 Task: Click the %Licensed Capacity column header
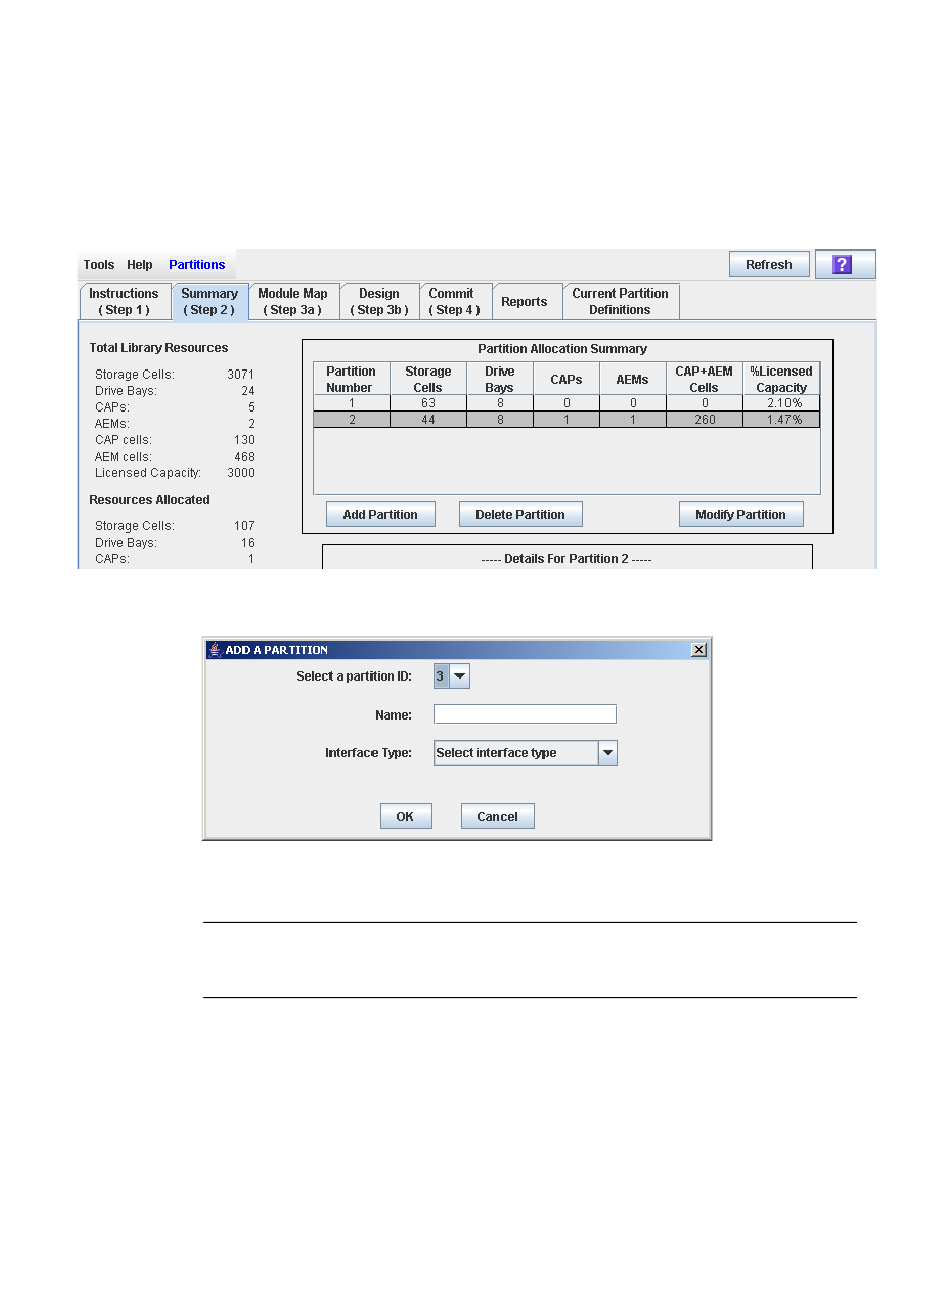tap(782, 379)
